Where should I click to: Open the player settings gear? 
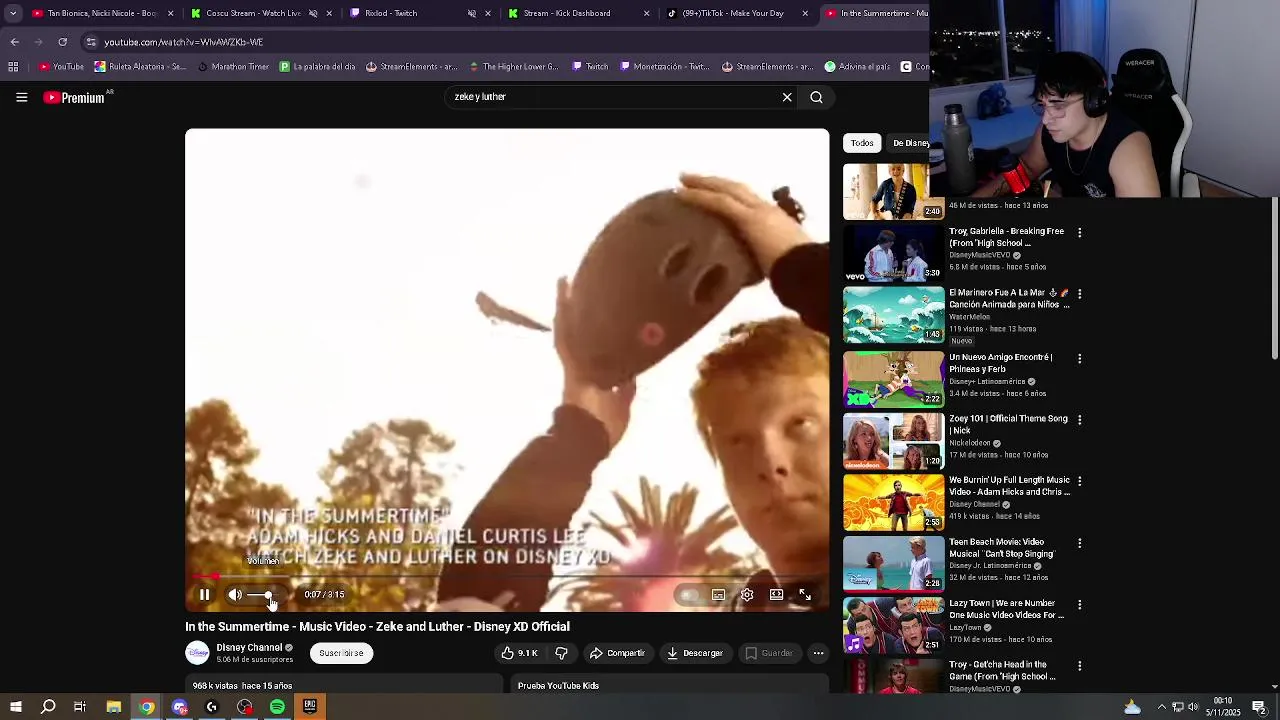coord(747,595)
